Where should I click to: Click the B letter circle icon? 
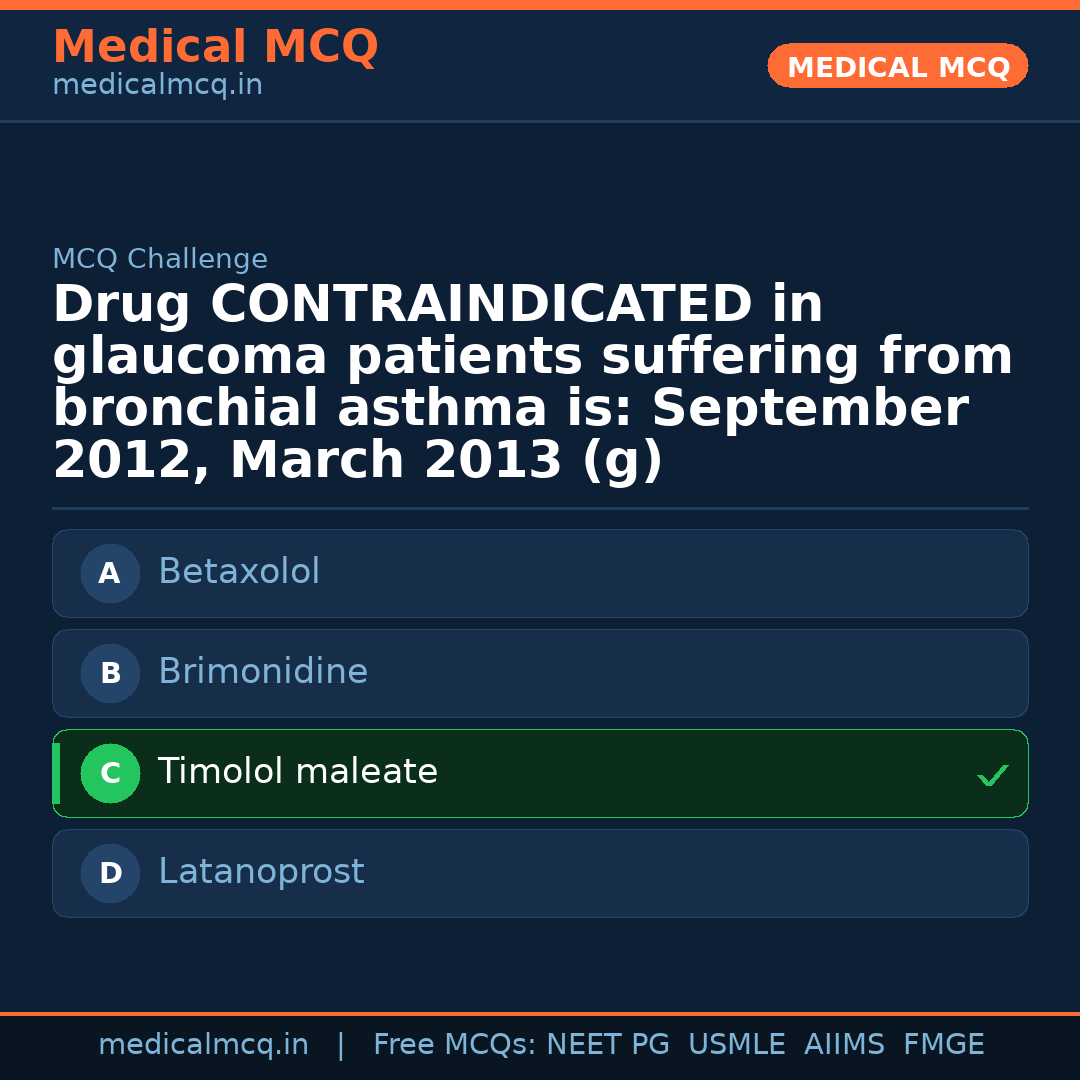110,674
